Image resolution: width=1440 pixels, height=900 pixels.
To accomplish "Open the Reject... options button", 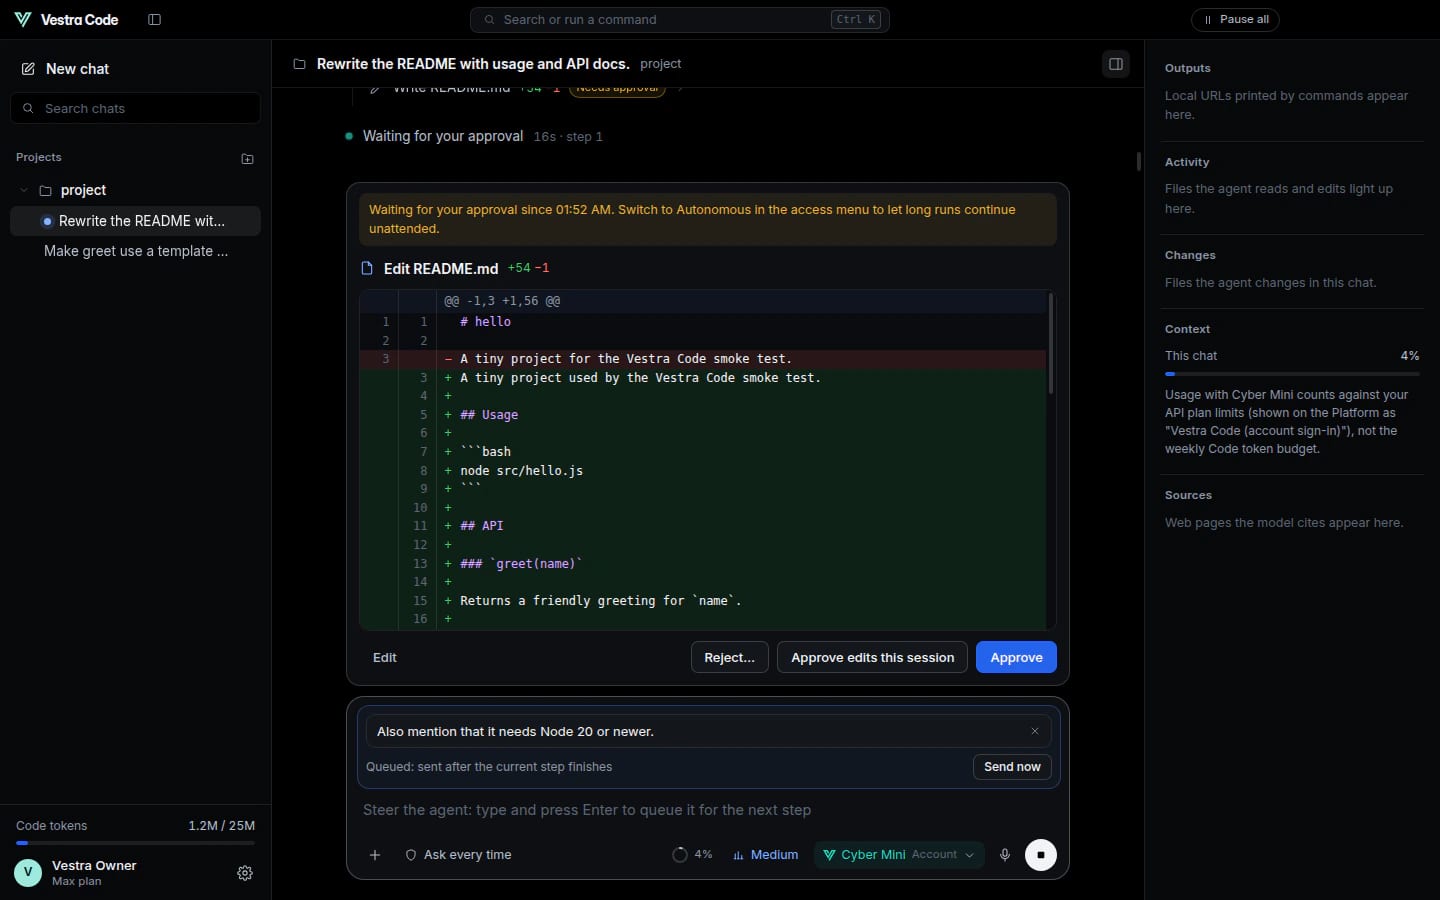I will 730,657.
